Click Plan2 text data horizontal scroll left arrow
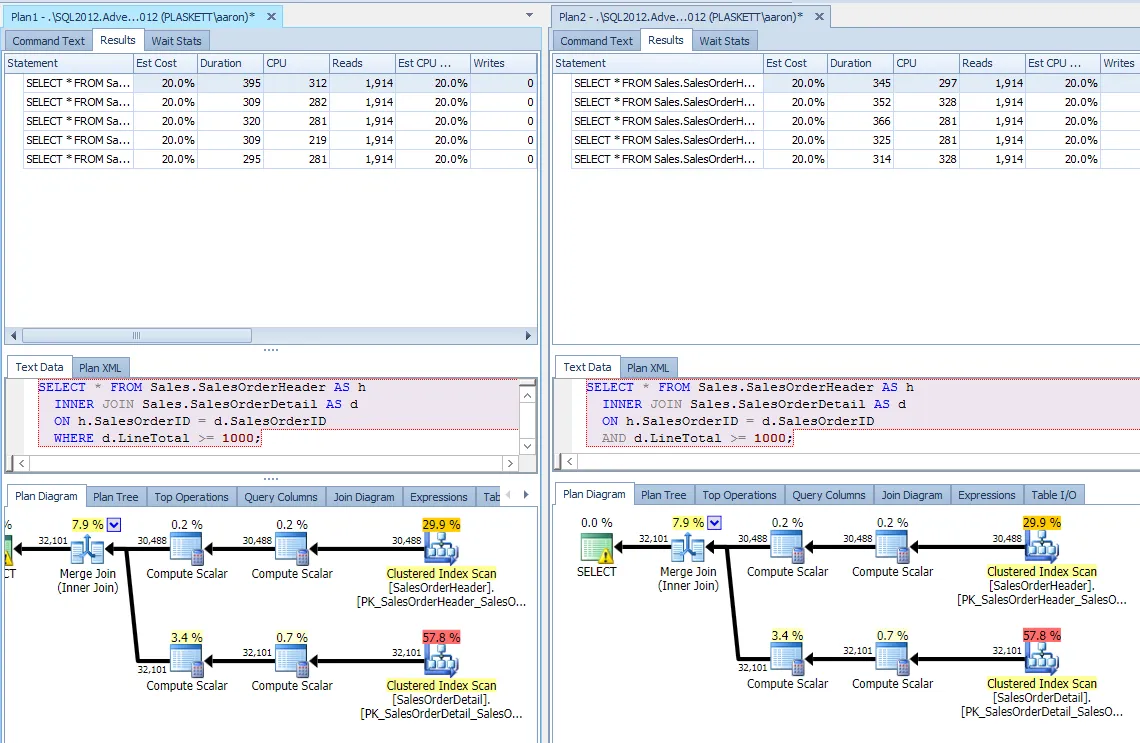The height and width of the screenshot is (743, 1140). click(570, 462)
